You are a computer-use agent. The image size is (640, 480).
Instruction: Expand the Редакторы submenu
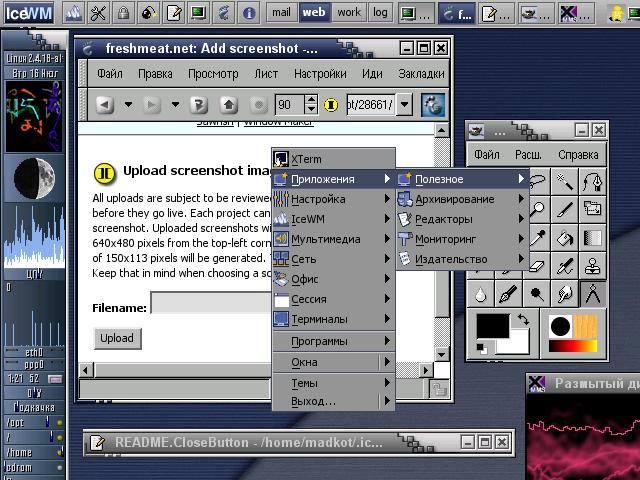tap(462, 219)
